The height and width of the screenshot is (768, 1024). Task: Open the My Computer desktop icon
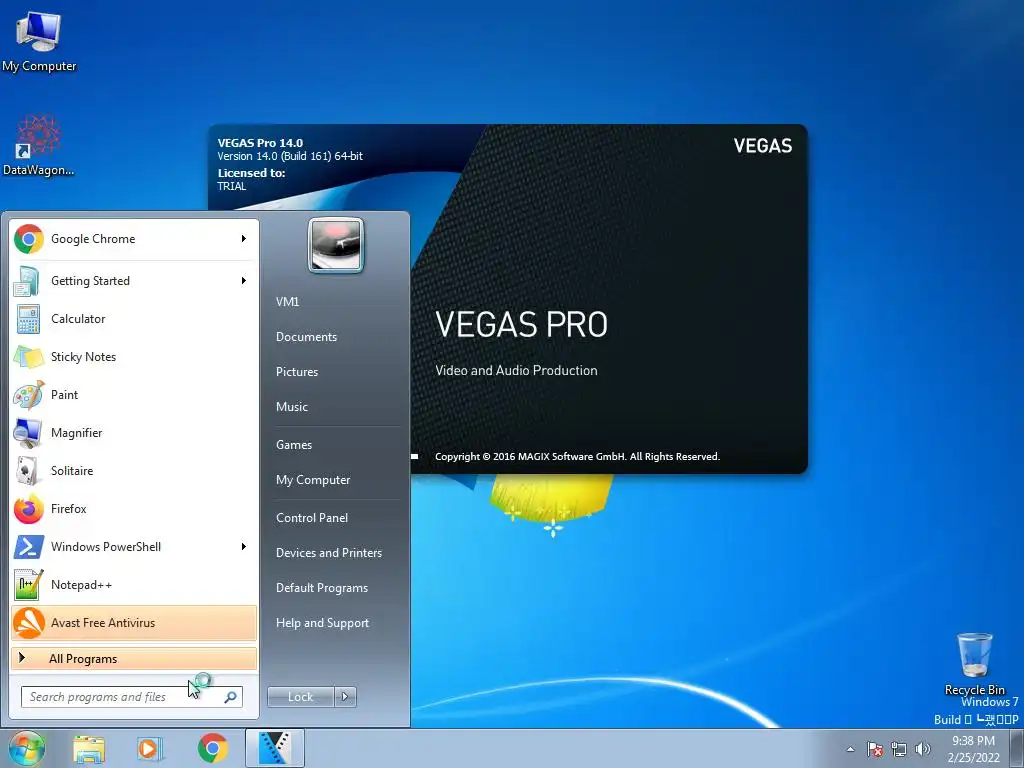coord(39,40)
